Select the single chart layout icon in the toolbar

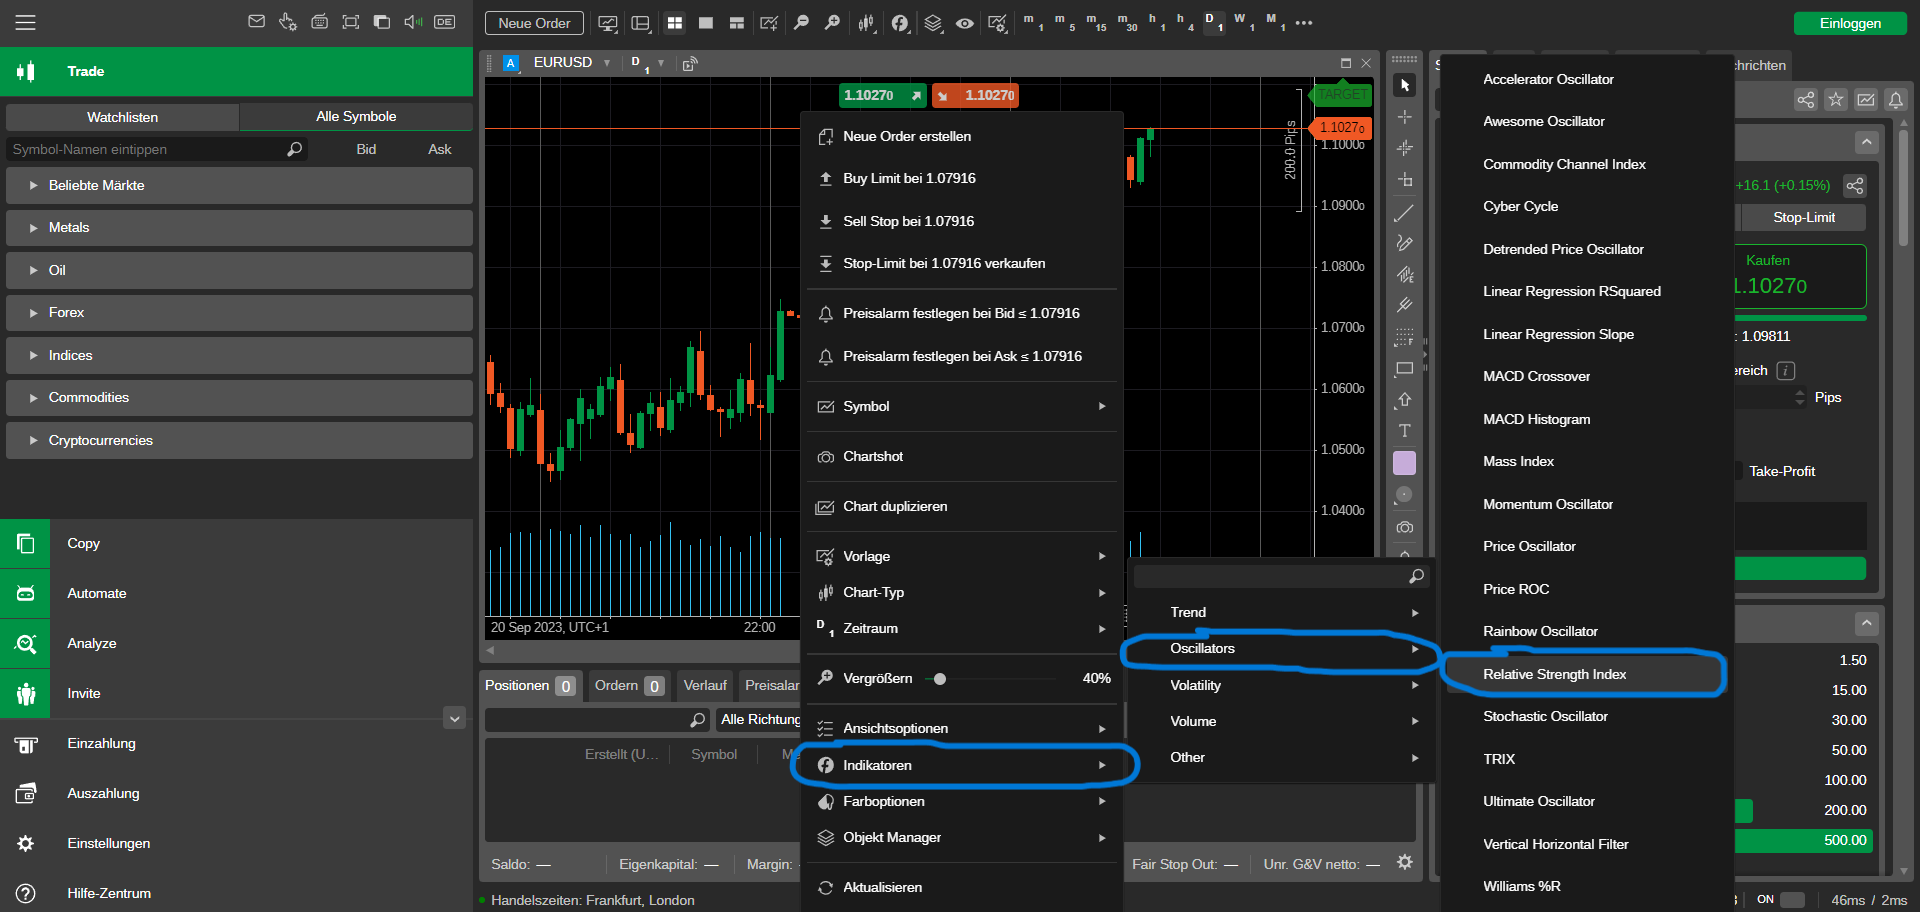click(x=706, y=22)
